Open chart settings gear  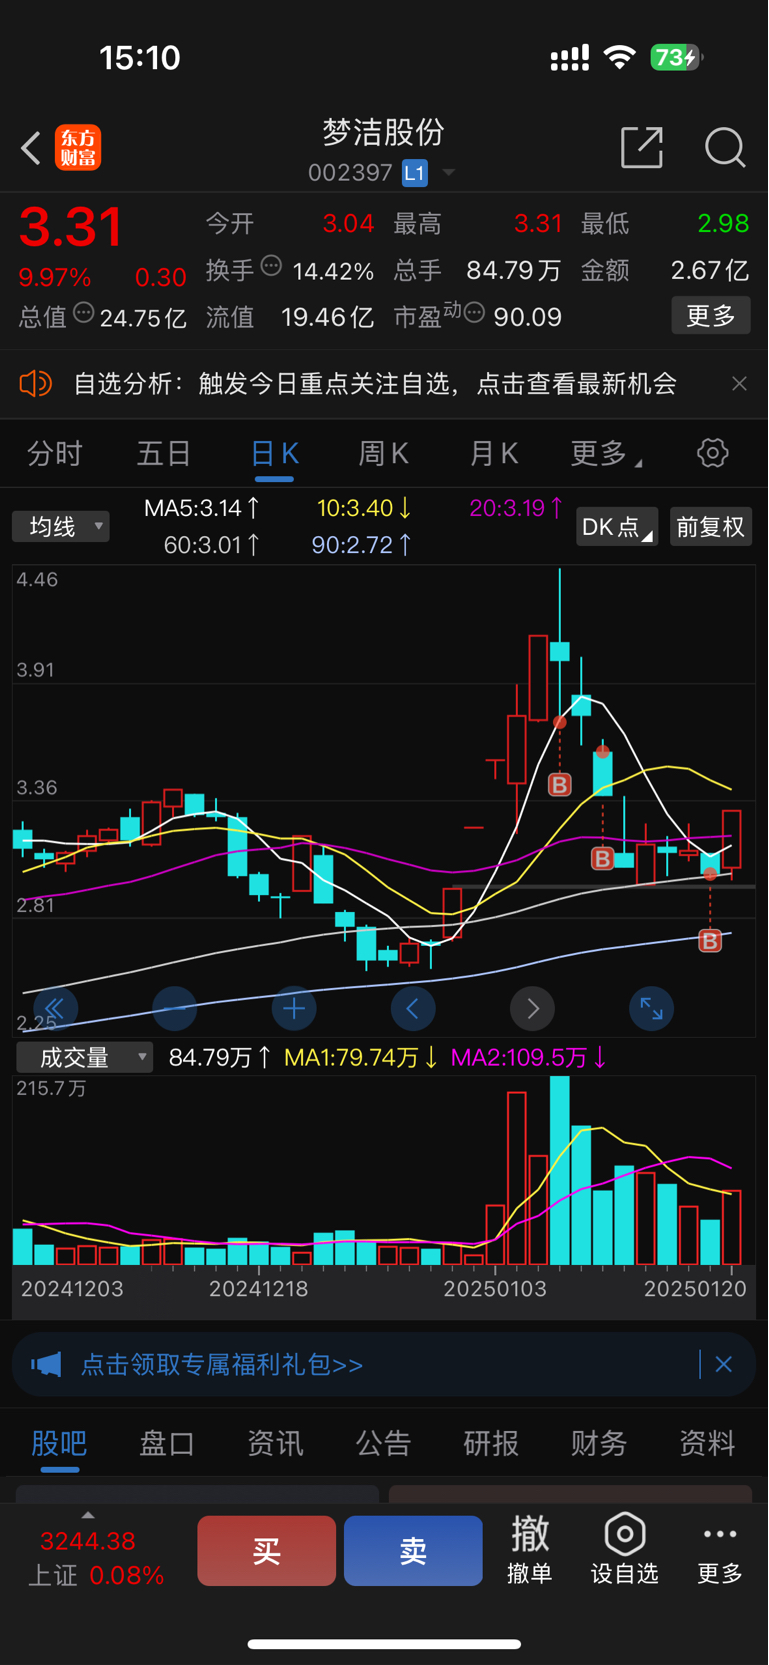tap(713, 453)
